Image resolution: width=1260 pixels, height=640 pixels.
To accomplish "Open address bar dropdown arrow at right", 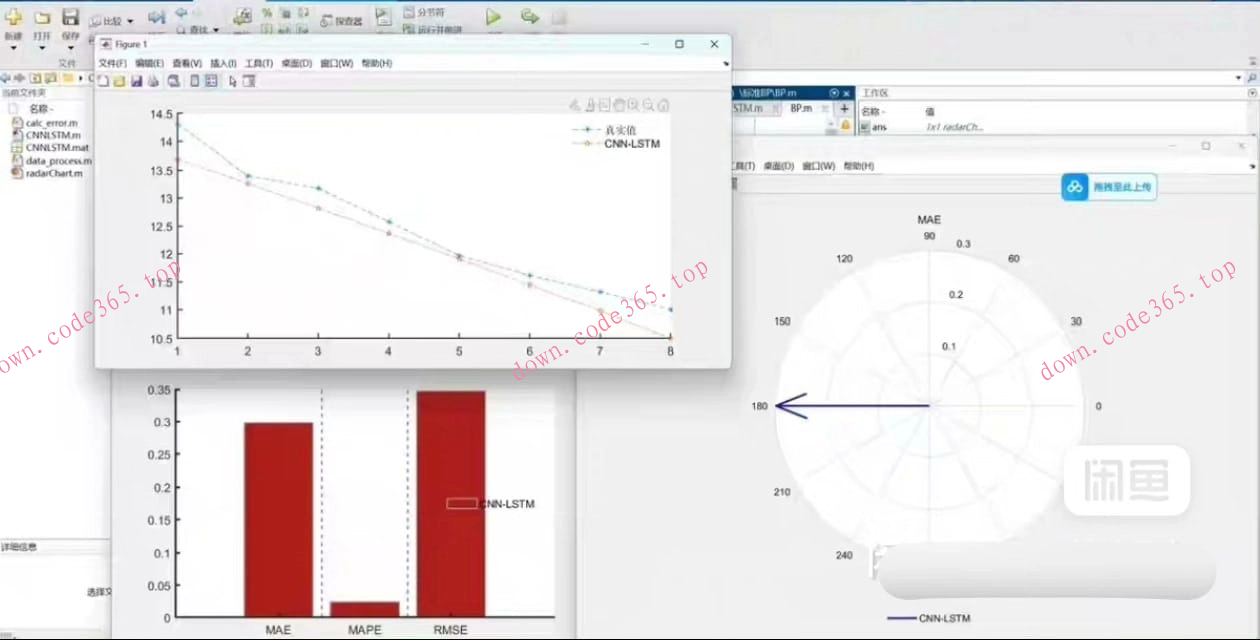I will coord(1239,77).
